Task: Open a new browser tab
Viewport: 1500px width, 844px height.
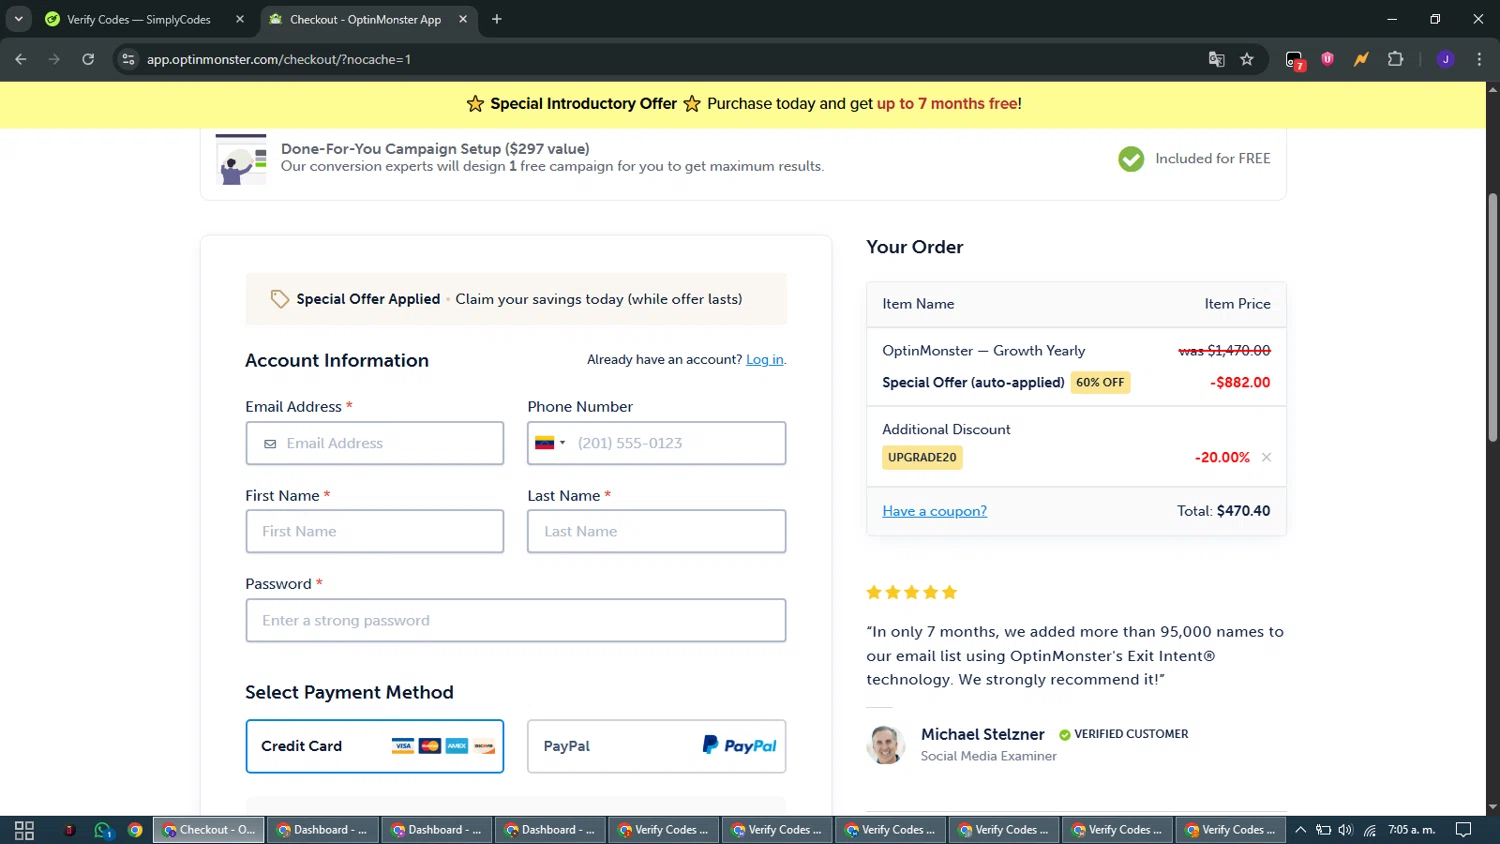Action: click(x=497, y=19)
